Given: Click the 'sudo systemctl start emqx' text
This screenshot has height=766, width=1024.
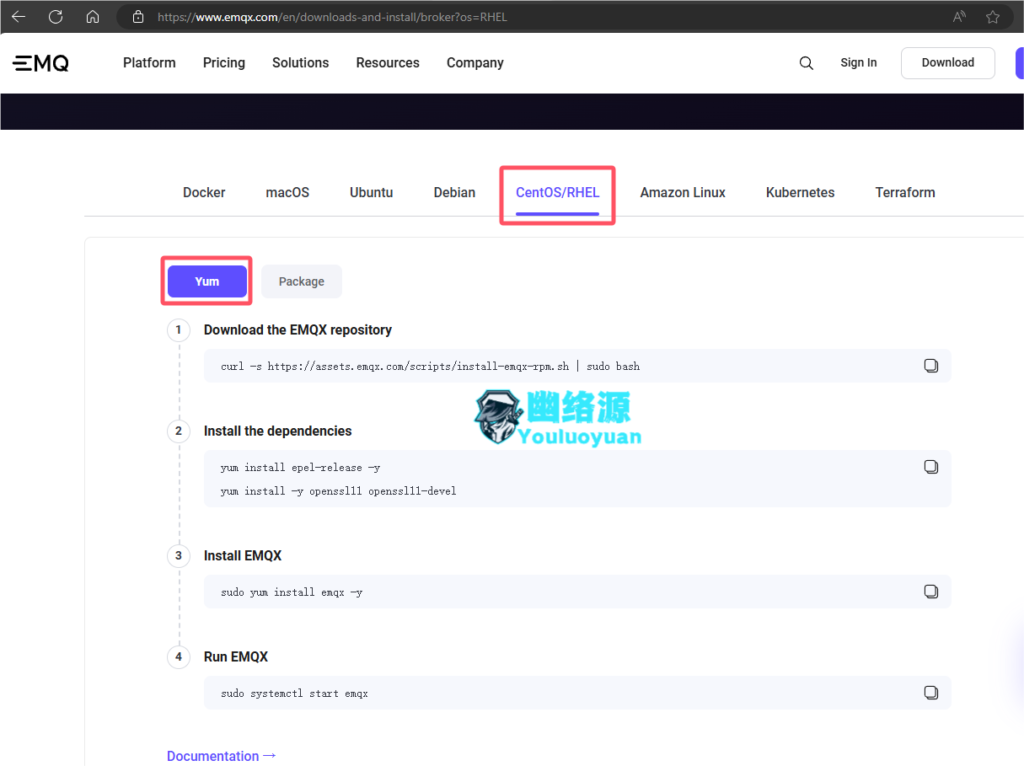Looking at the screenshot, I should pos(295,694).
